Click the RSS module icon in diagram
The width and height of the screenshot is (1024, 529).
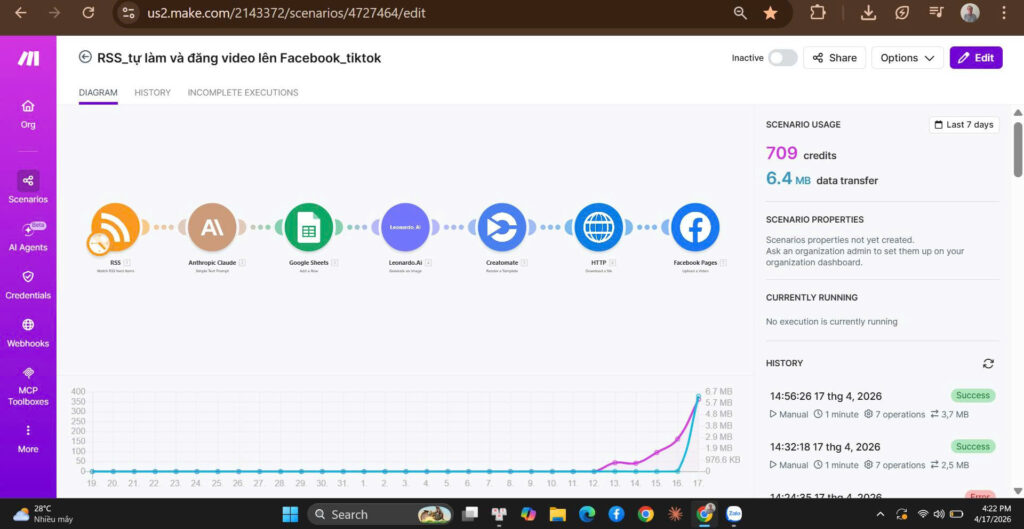click(115, 227)
